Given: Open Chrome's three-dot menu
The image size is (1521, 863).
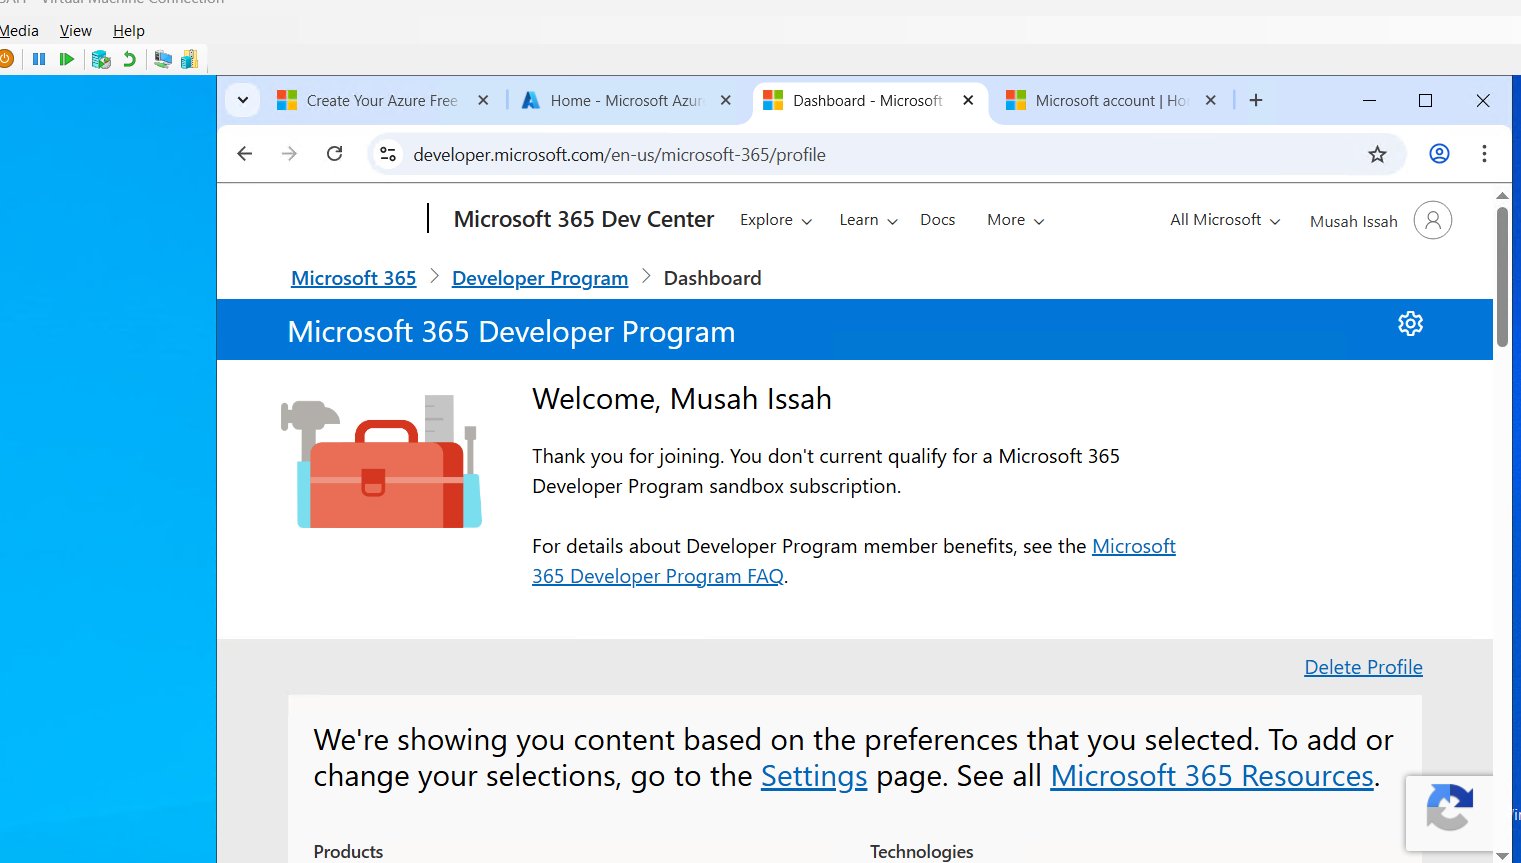Looking at the screenshot, I should (1484, 154).
